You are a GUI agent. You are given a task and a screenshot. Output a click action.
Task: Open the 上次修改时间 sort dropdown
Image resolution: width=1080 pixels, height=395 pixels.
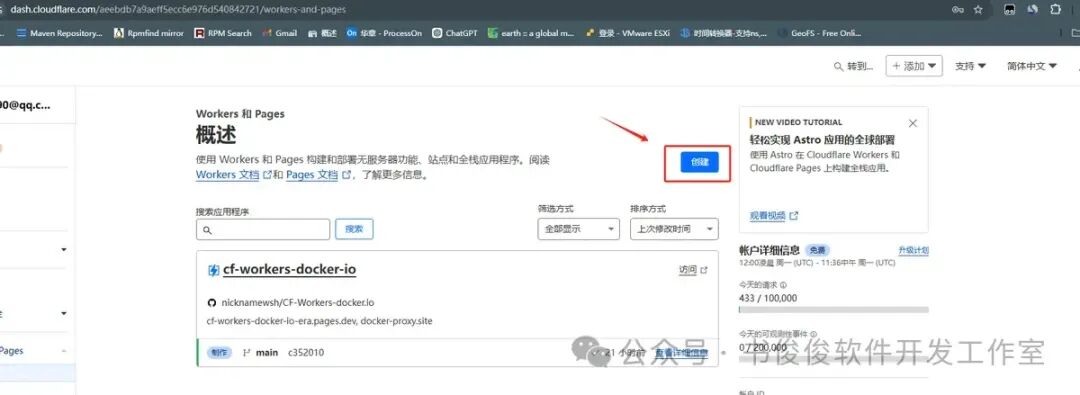(x=674, y=229)
